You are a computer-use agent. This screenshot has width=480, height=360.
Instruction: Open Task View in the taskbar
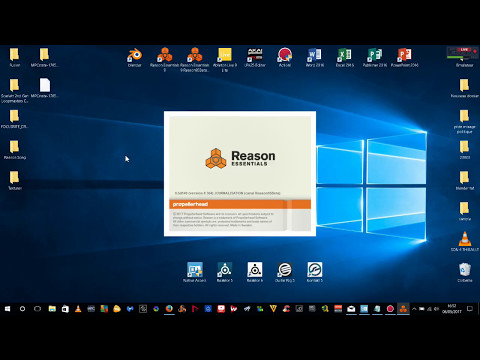pyautogui.click(x=37, y=309)
